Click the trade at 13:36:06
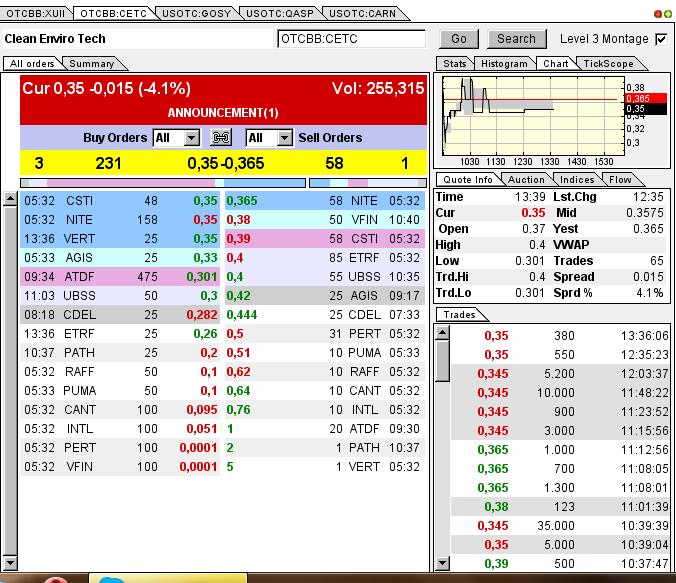This screenshot has height=583, width=676. [x=560, y=335]
